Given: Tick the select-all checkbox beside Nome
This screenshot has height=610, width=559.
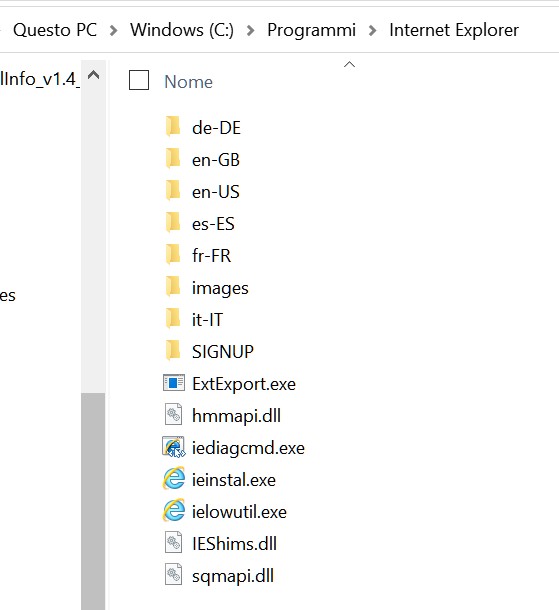Looking at the screenshot, I should [139, 80].
